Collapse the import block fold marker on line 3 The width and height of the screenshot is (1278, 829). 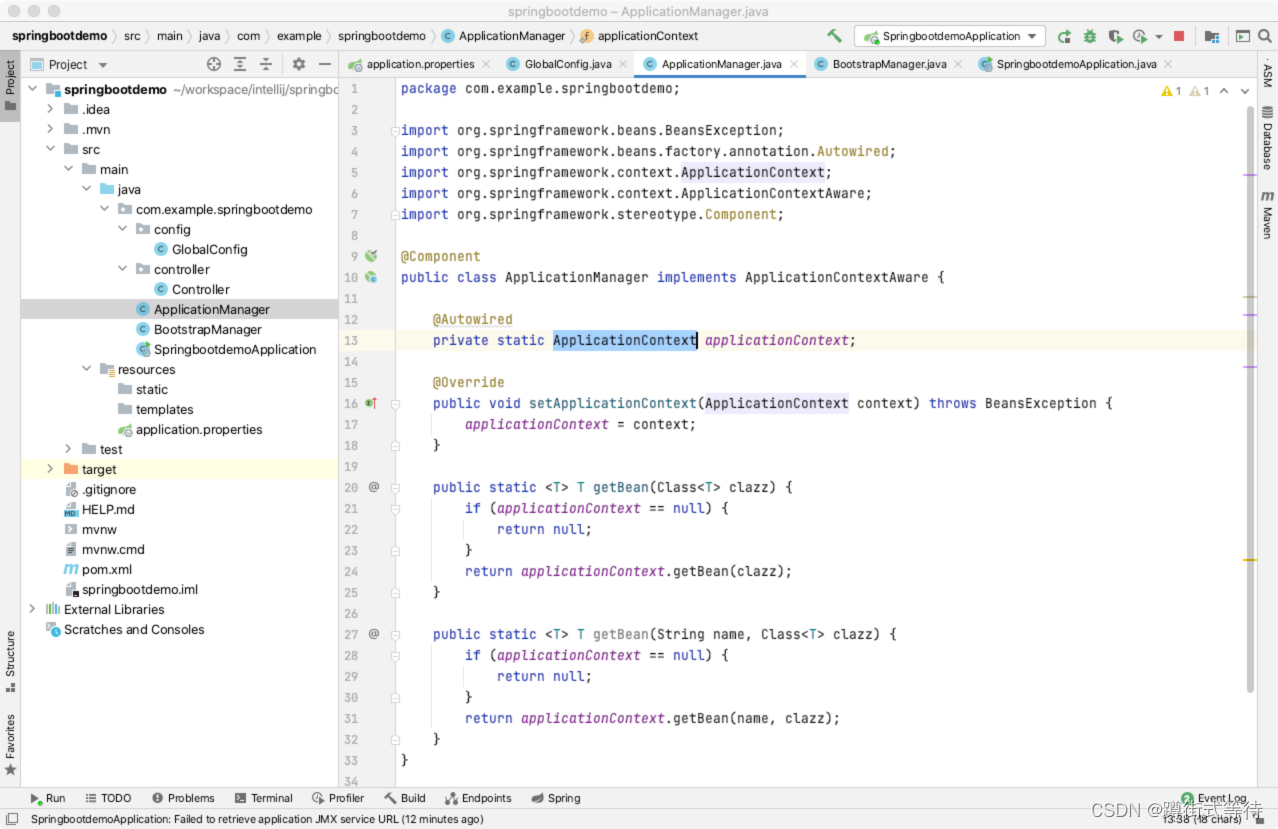[395, 130]
